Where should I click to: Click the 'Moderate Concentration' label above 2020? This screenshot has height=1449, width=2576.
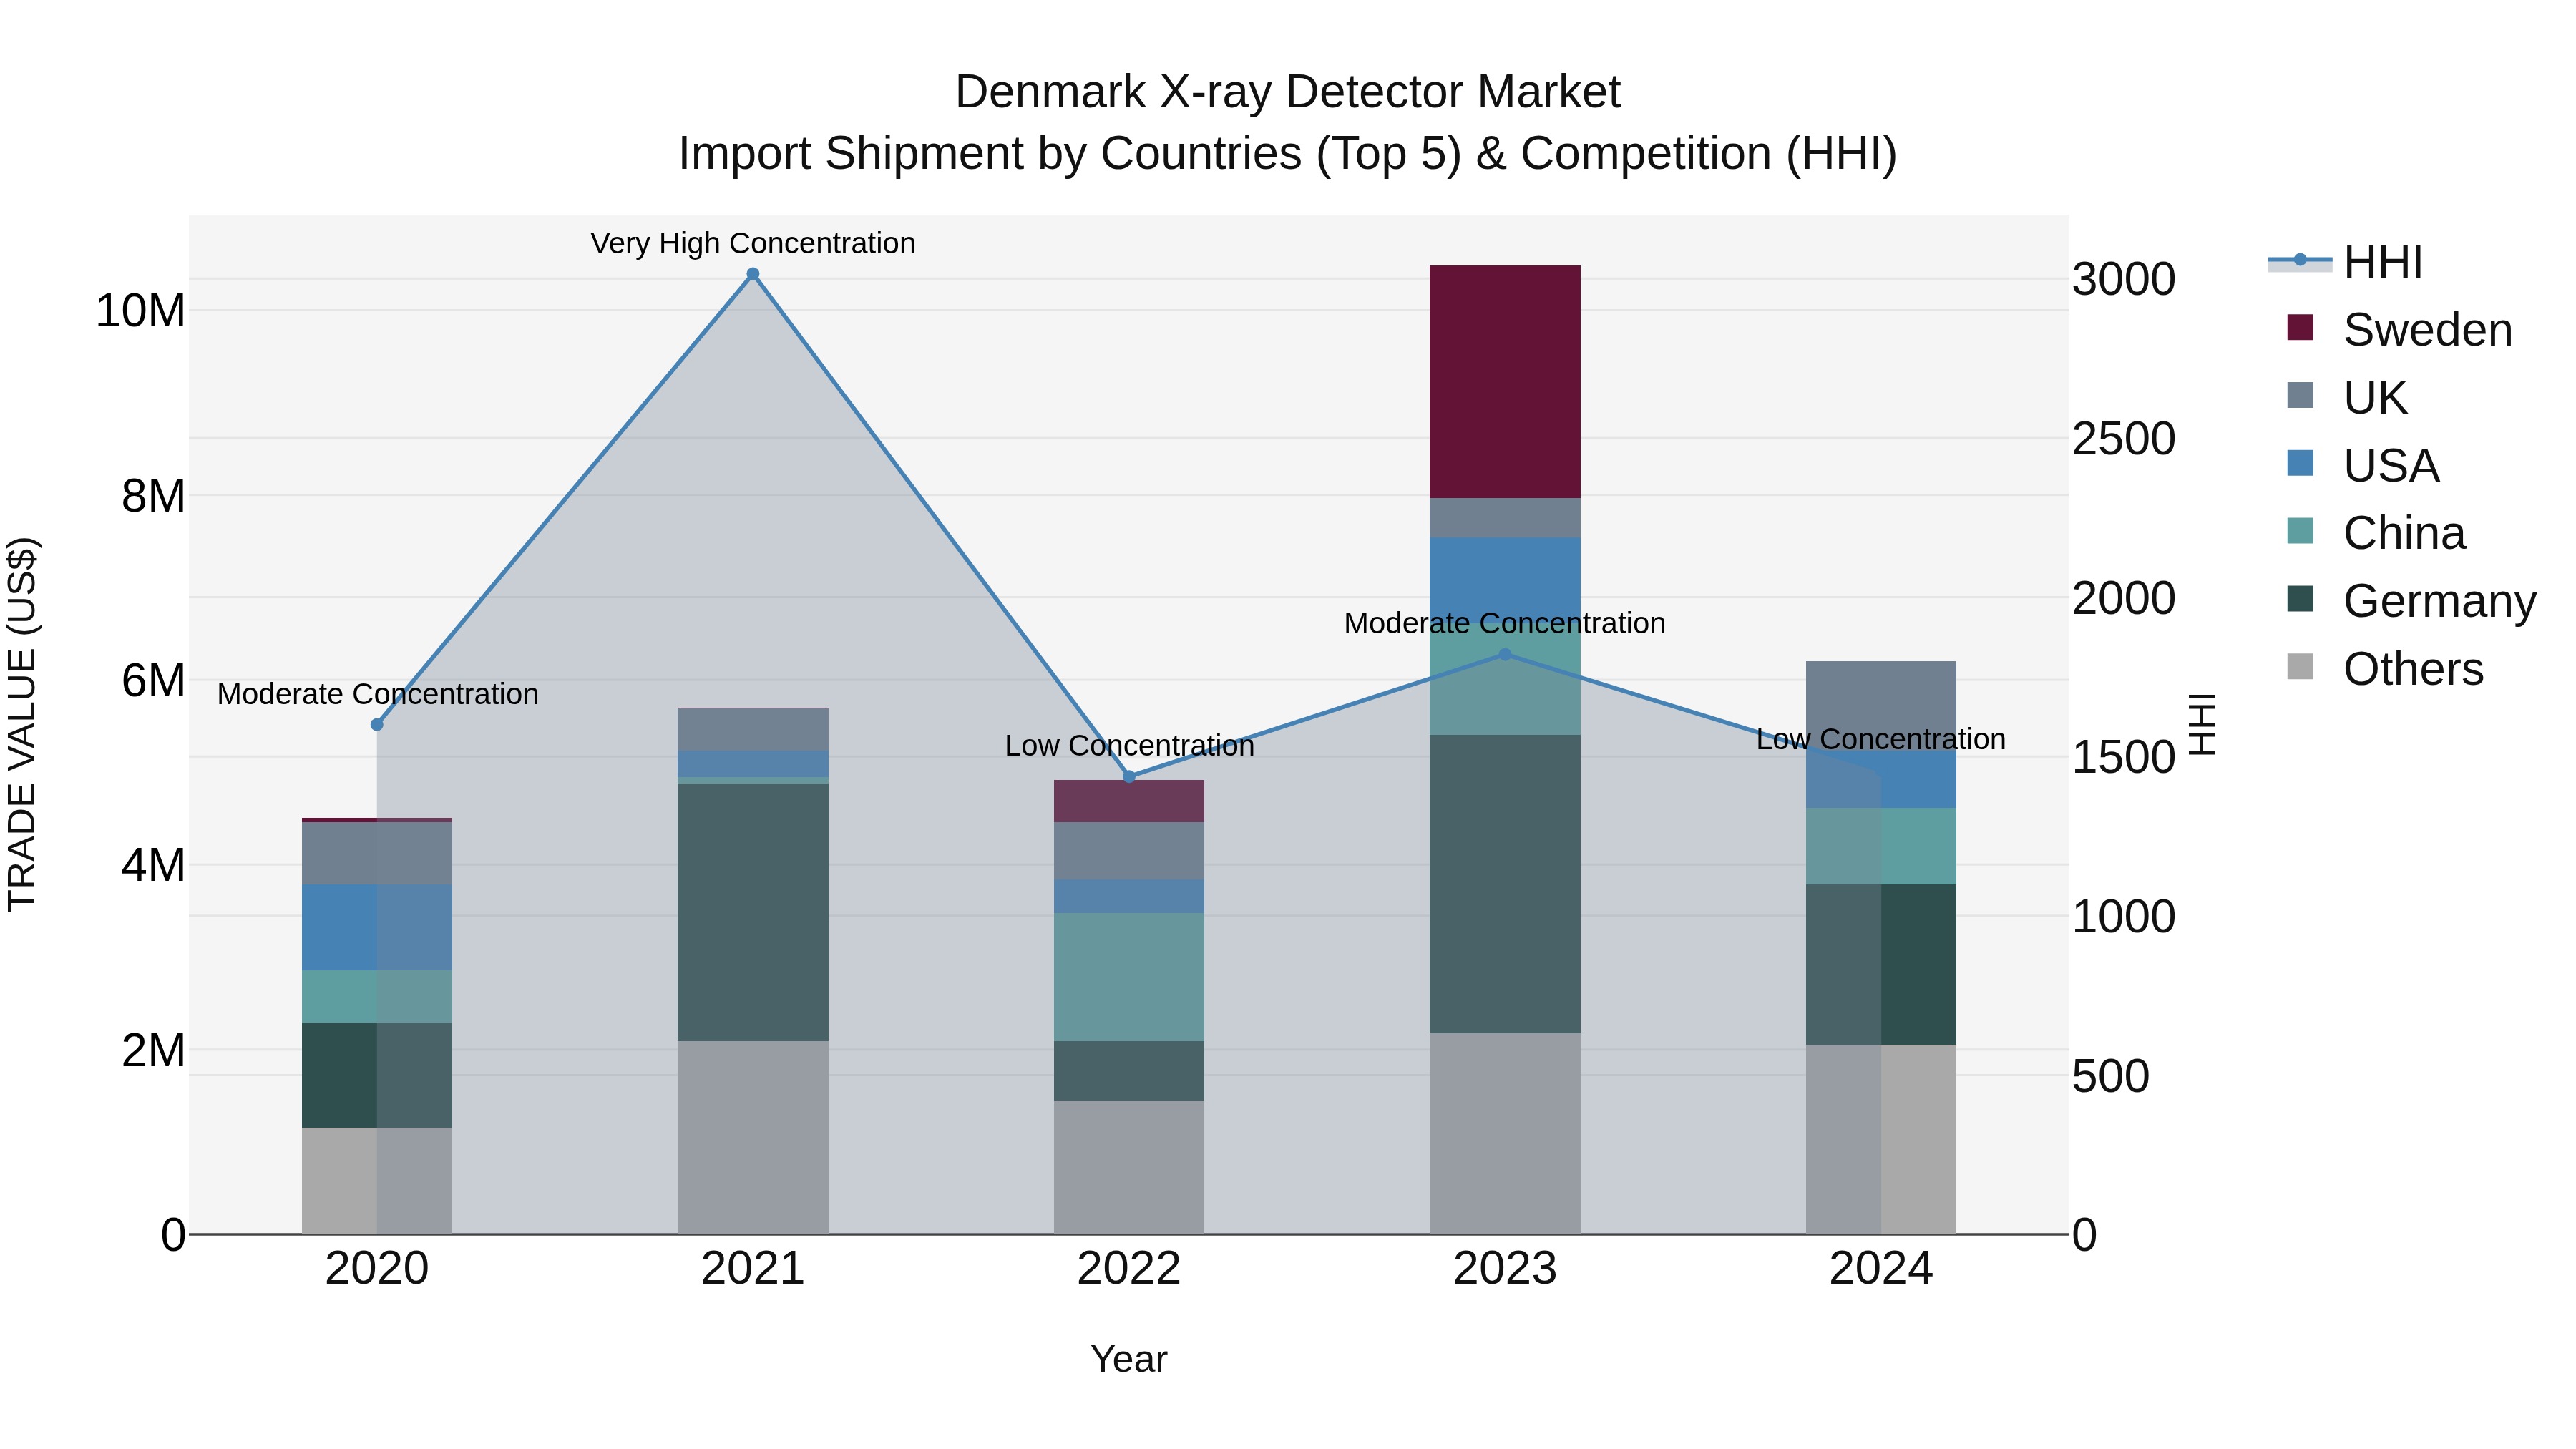[x=377, y=694]
